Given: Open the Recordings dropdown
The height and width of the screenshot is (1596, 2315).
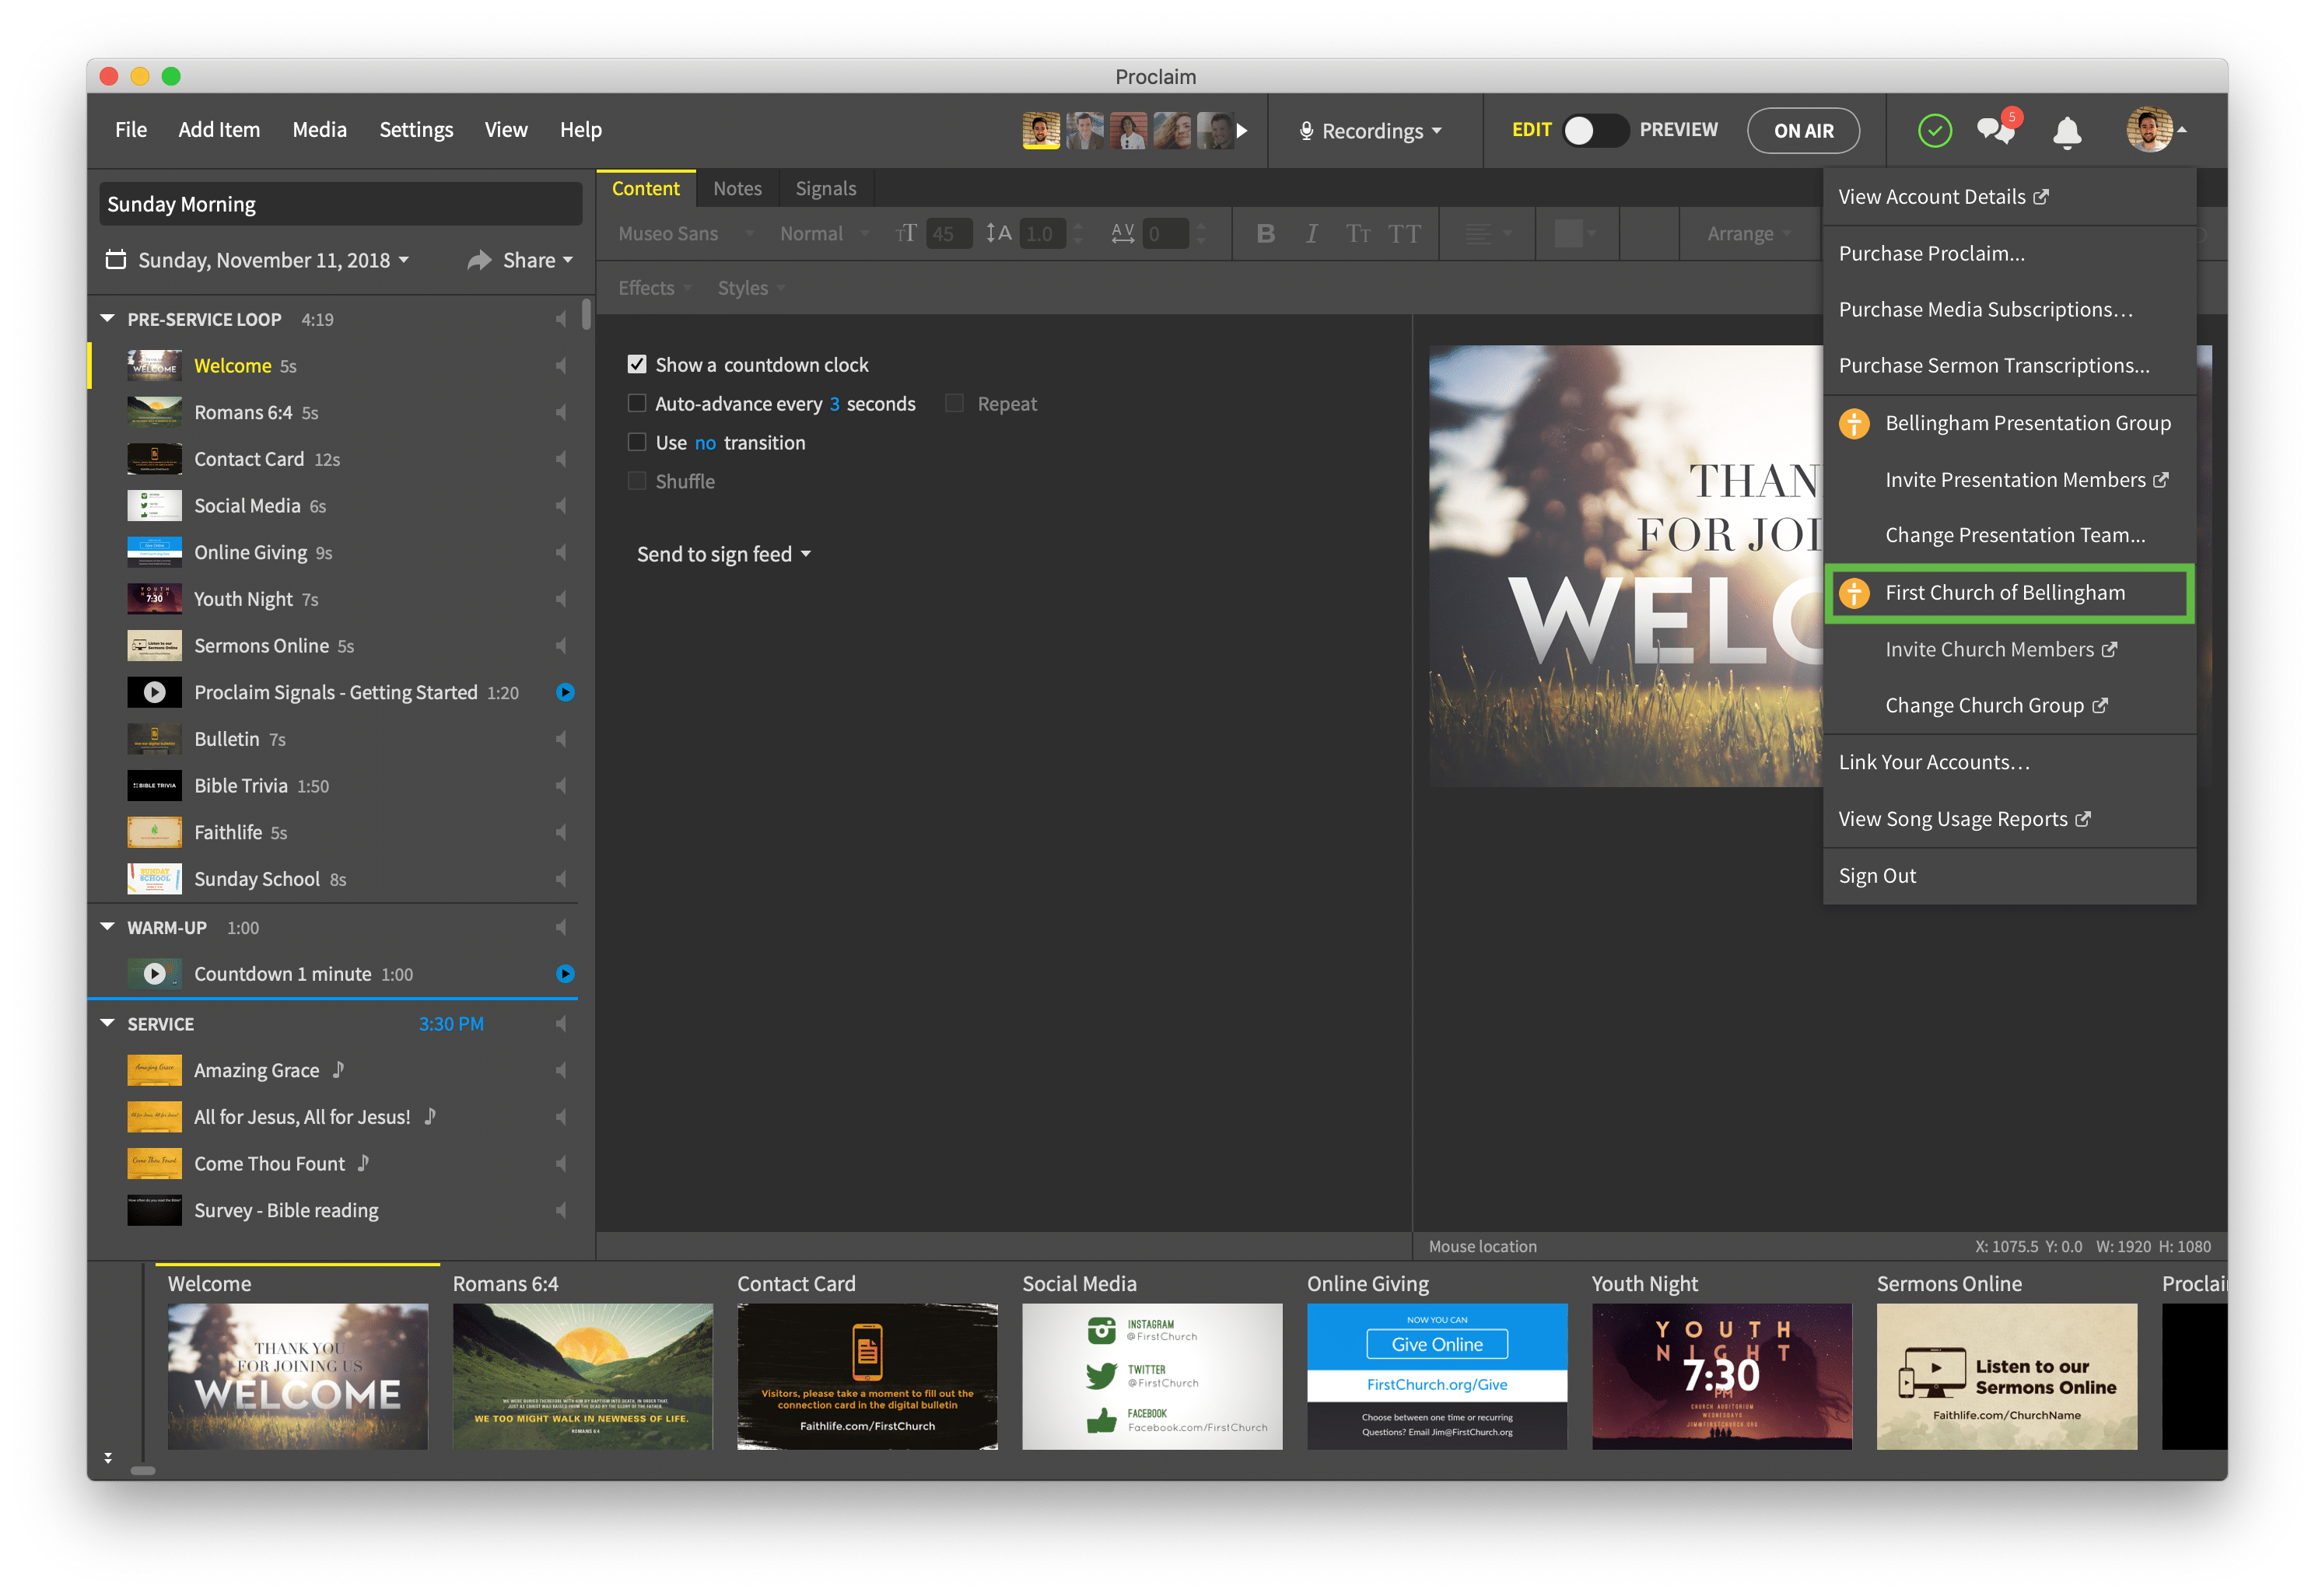Looking at the screenshot, I should 1370,131.
